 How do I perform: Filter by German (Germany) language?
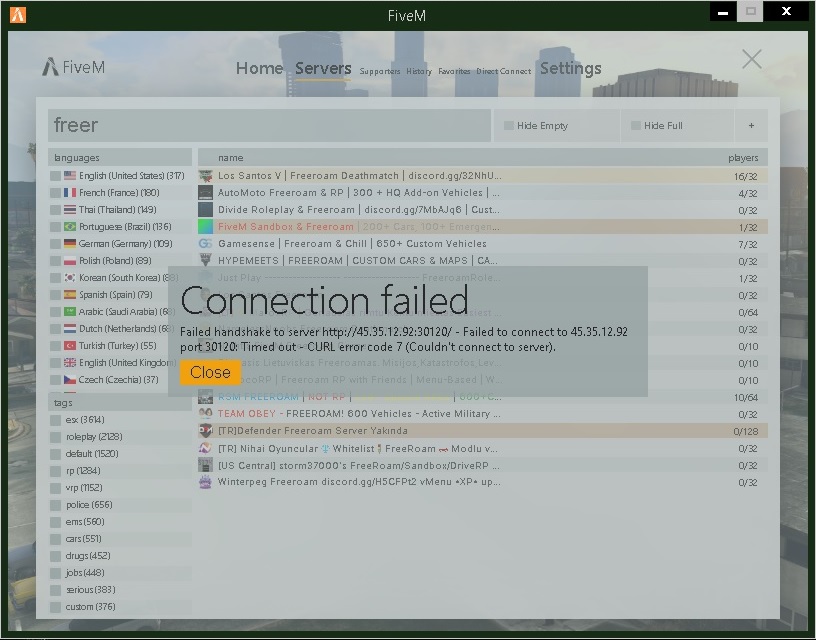click(x=120, y=244)
